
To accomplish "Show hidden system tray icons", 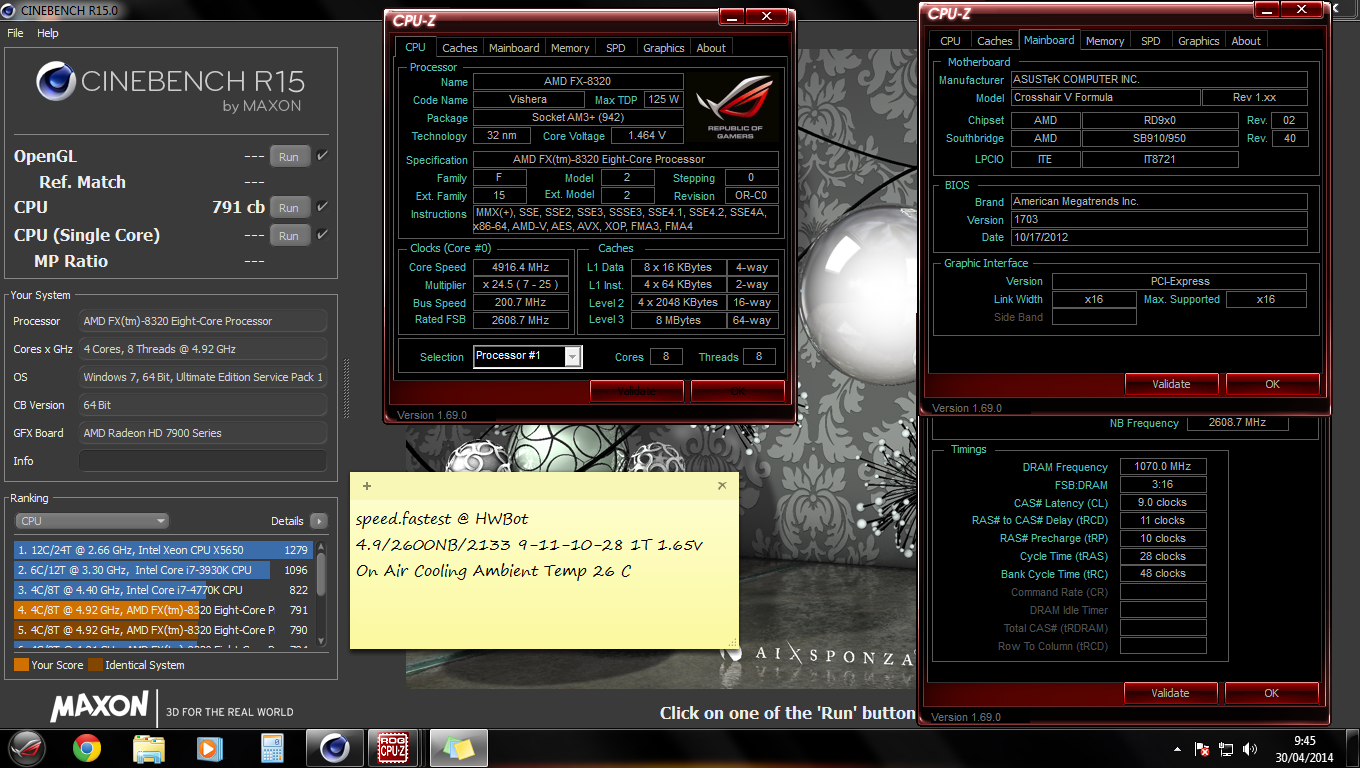I will click(x=1177, y=748).
